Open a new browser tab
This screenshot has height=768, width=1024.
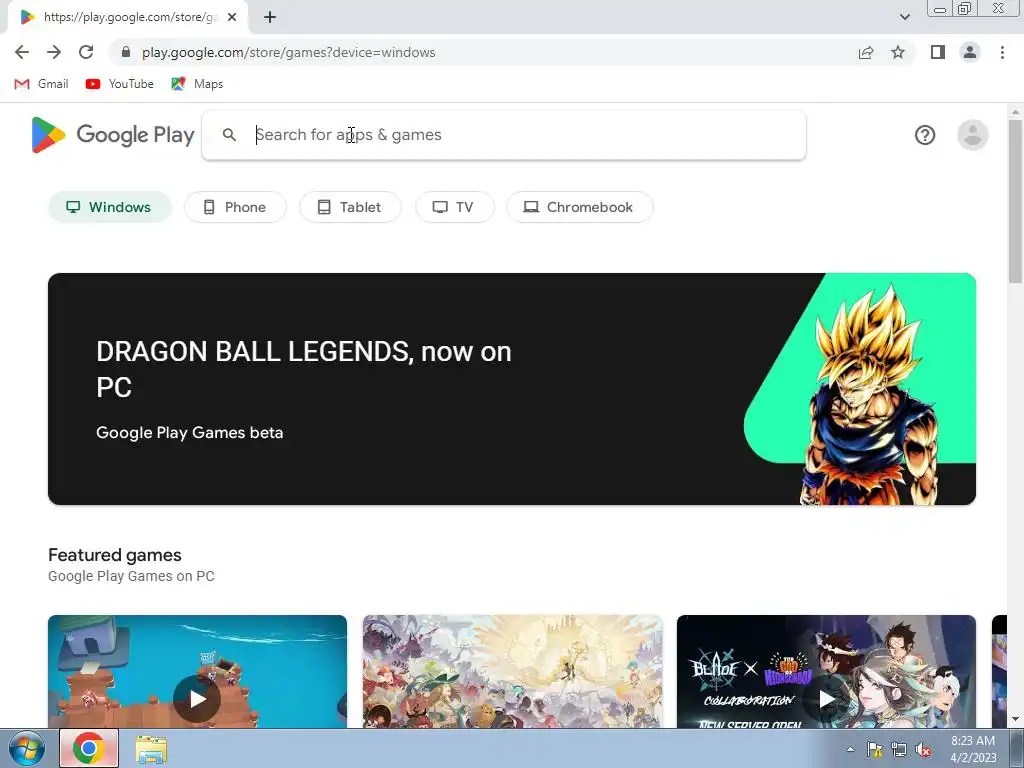(x=270, y=17)
